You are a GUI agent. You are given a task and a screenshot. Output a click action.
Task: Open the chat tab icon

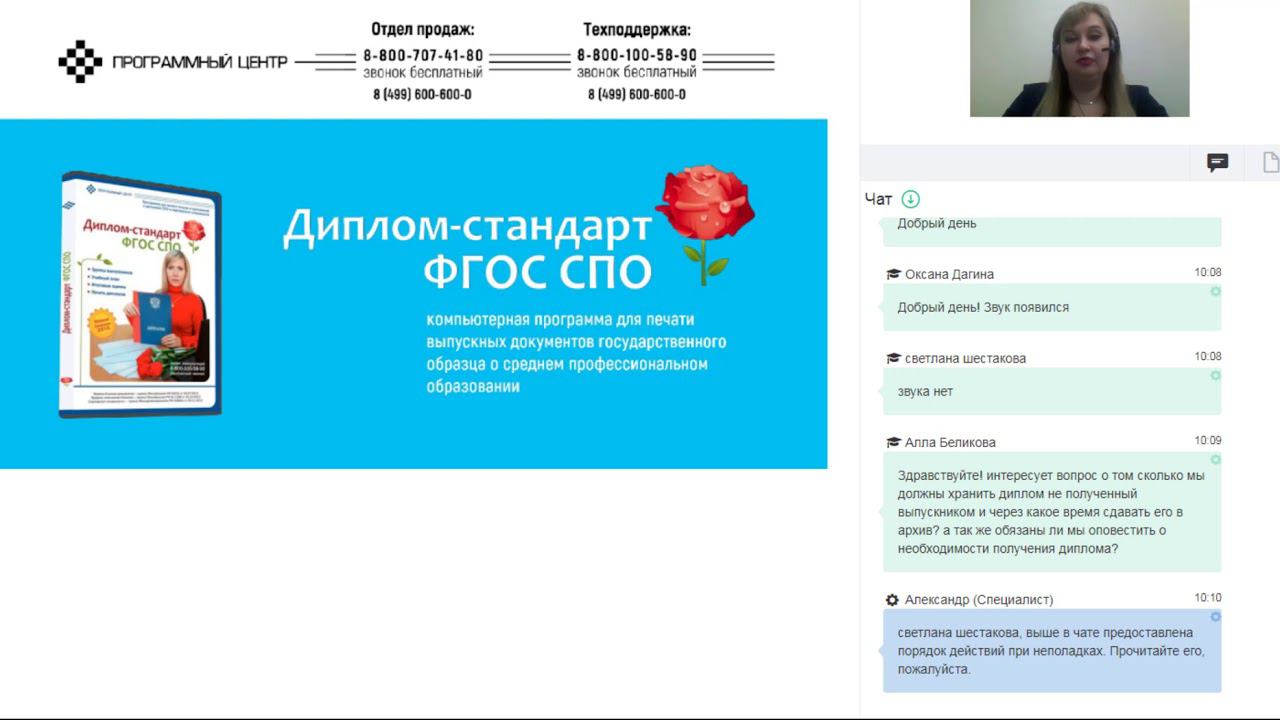(1217, 163)
